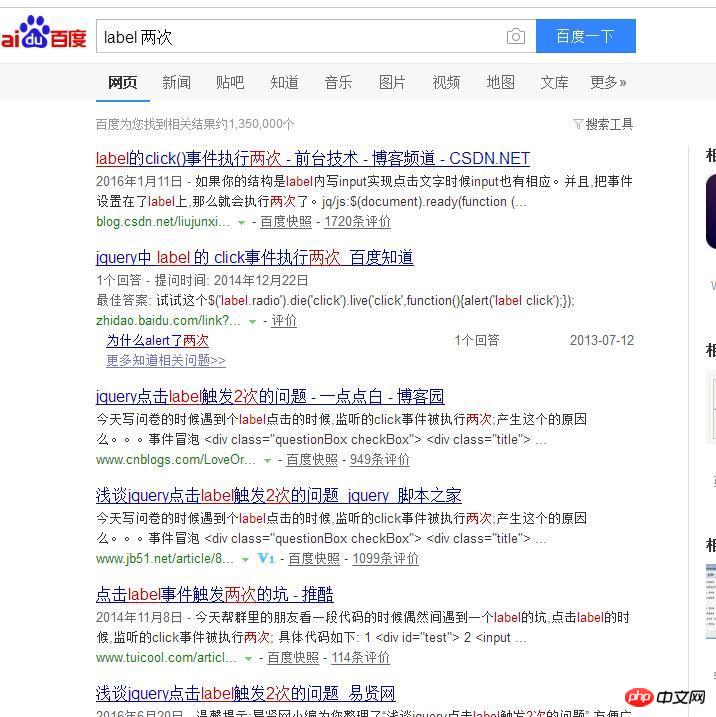Expand the 更多» menu
The image size is (716, 717).
(x=608, y=82)
